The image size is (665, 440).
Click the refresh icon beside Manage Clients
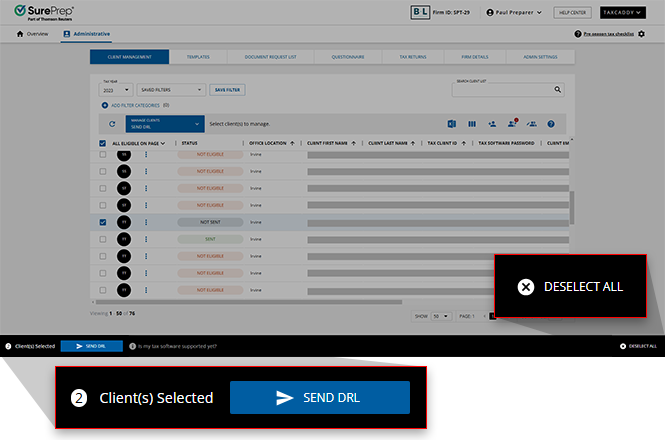click(112, 124)
